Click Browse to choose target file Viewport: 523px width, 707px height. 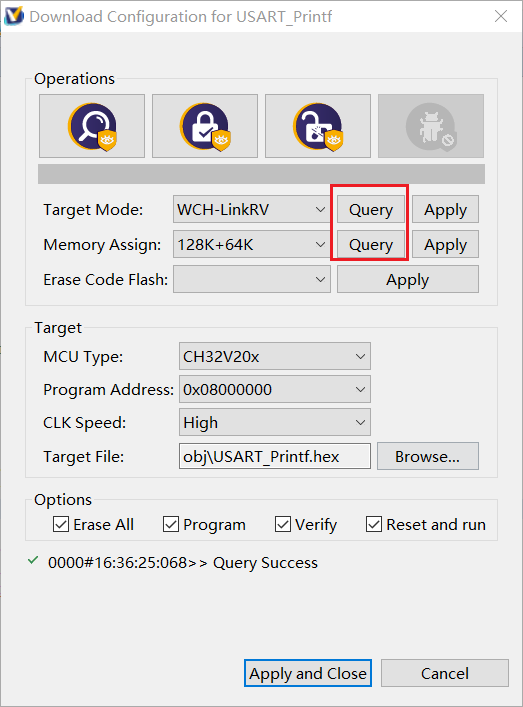click(427, 456)
